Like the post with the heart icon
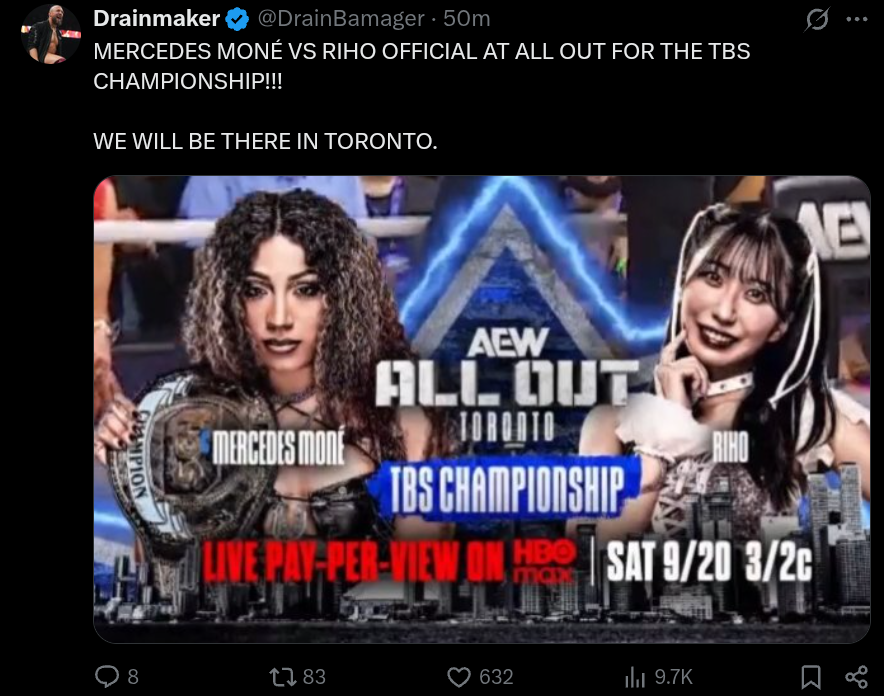This screenshot has width=884, height=696. pos(458,677)
